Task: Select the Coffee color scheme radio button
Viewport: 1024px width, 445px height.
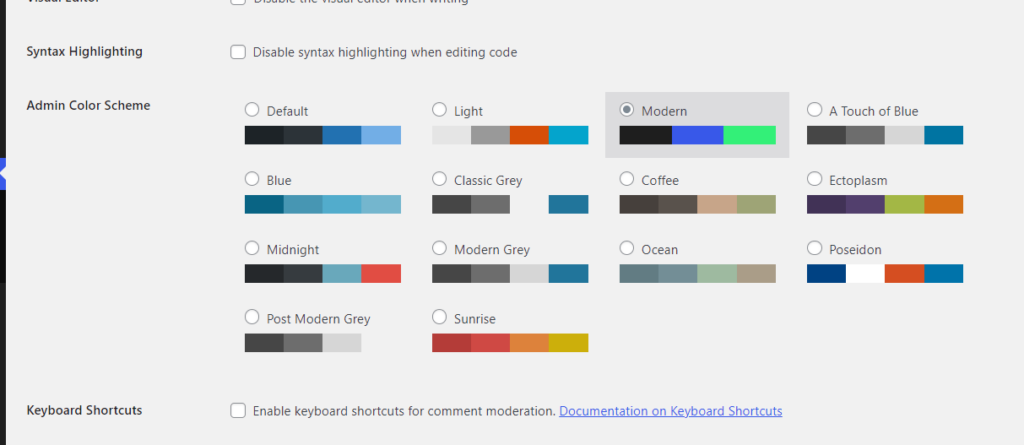Action: tap(627, 178)
